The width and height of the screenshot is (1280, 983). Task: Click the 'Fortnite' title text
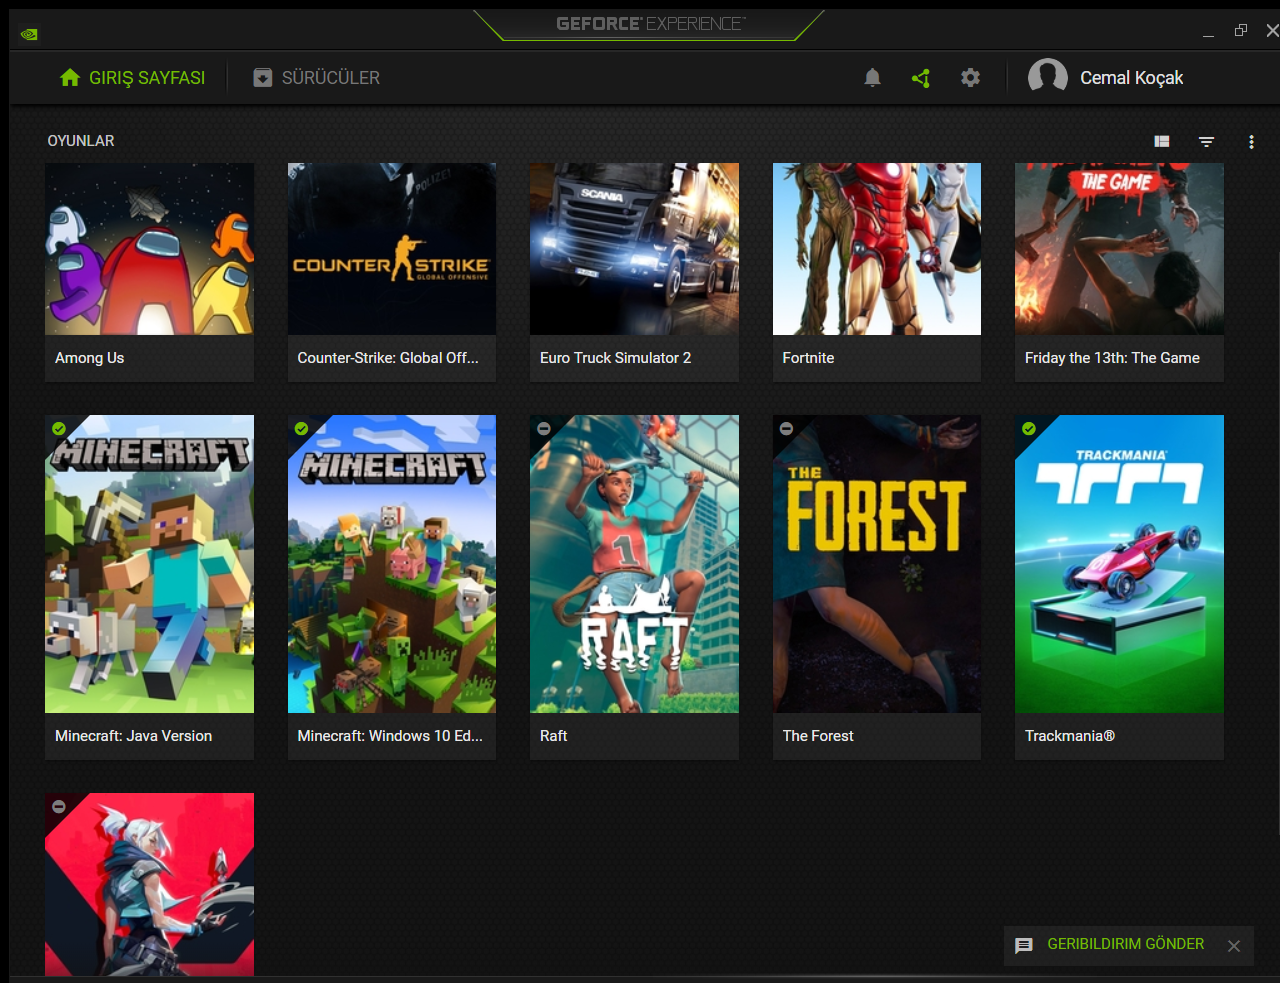[808, 358]
